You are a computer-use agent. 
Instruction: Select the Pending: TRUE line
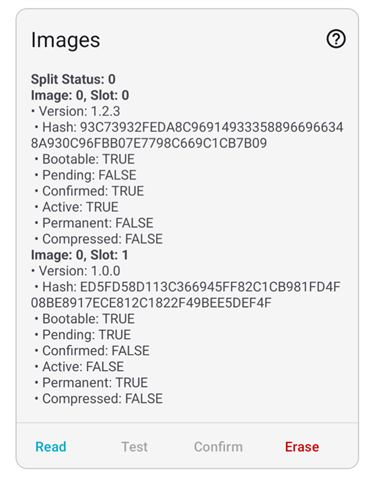coord(83,335)
